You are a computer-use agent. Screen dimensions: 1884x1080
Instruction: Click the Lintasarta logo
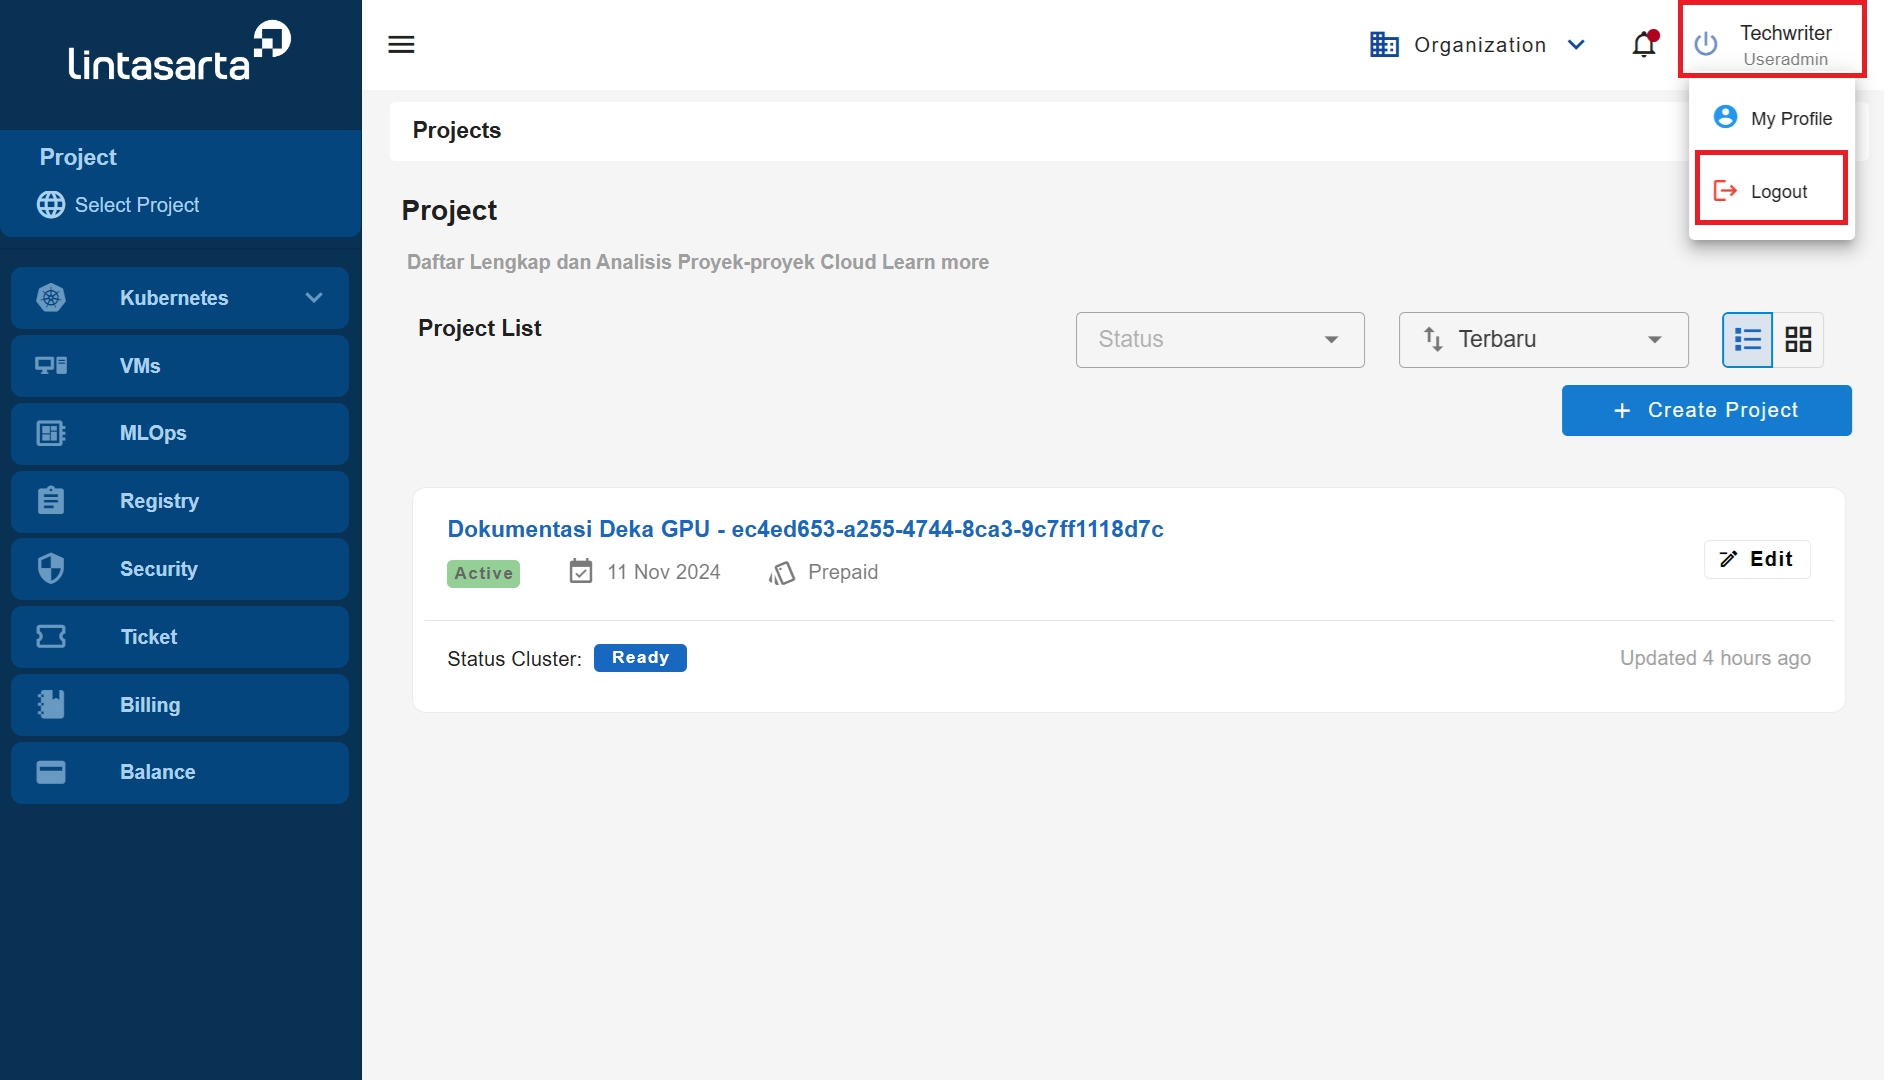(180, 52)
